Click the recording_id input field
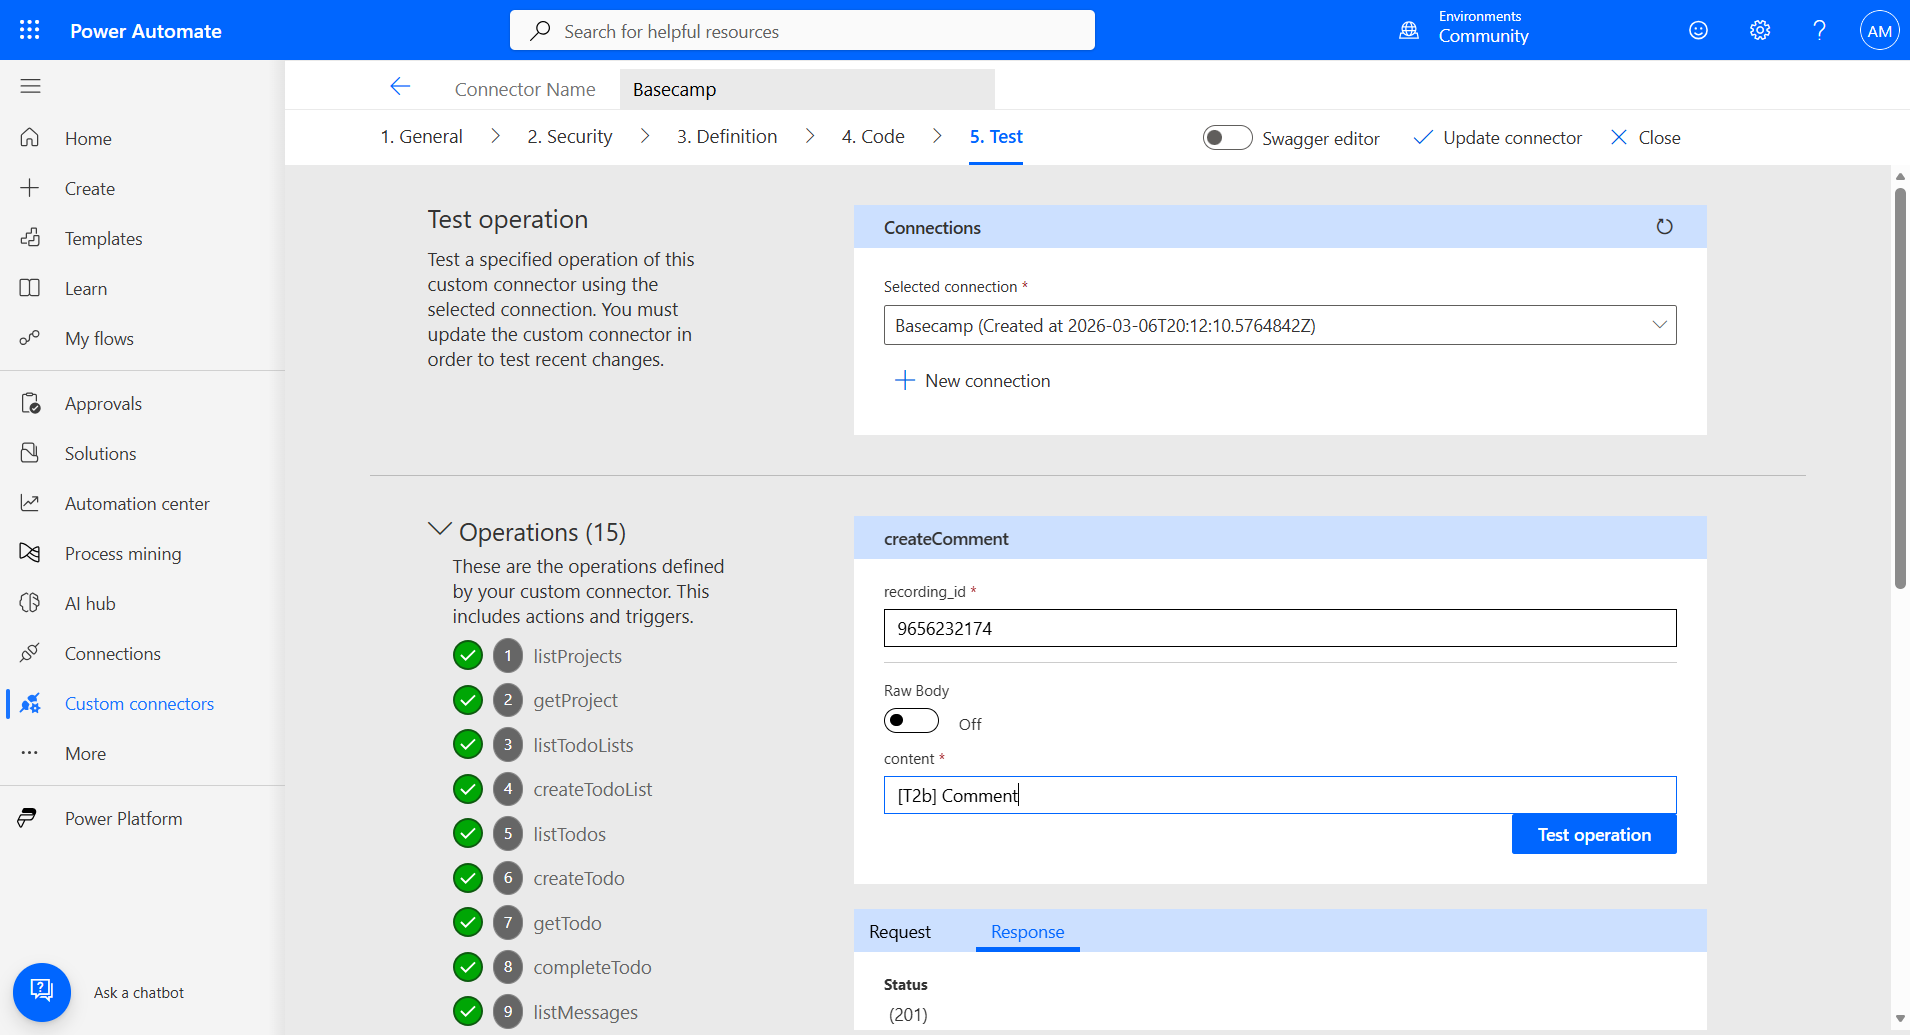The height and width of the screenshot is (1035, 1910). tap(1280, 628)
